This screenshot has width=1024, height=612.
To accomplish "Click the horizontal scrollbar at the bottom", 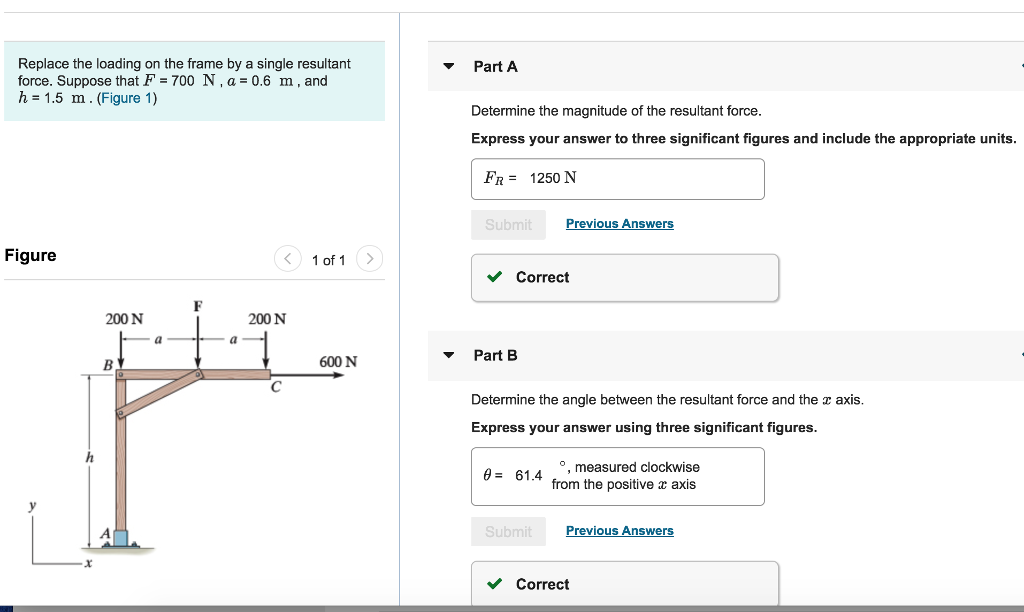I will [168, 608].
